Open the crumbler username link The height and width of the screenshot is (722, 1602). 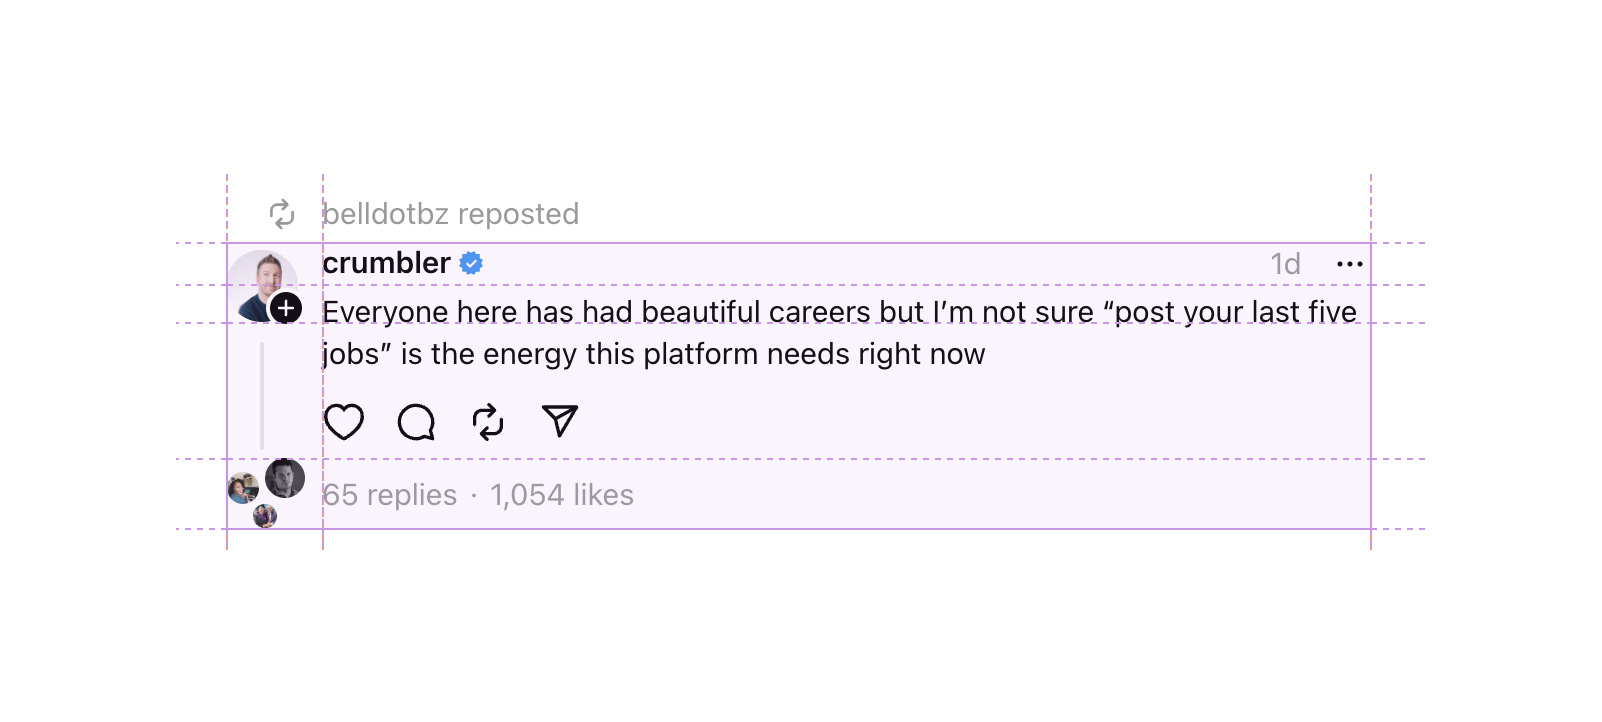(386, 263)
